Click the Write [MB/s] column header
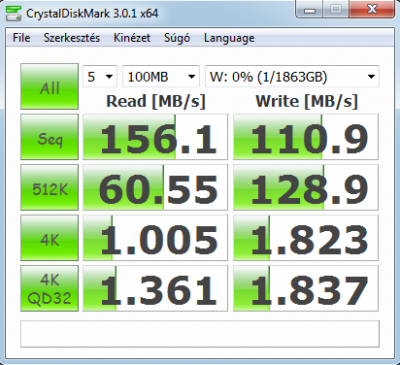Image resolution: width=400 pixels, height=365 pixels. click(306, 101)
